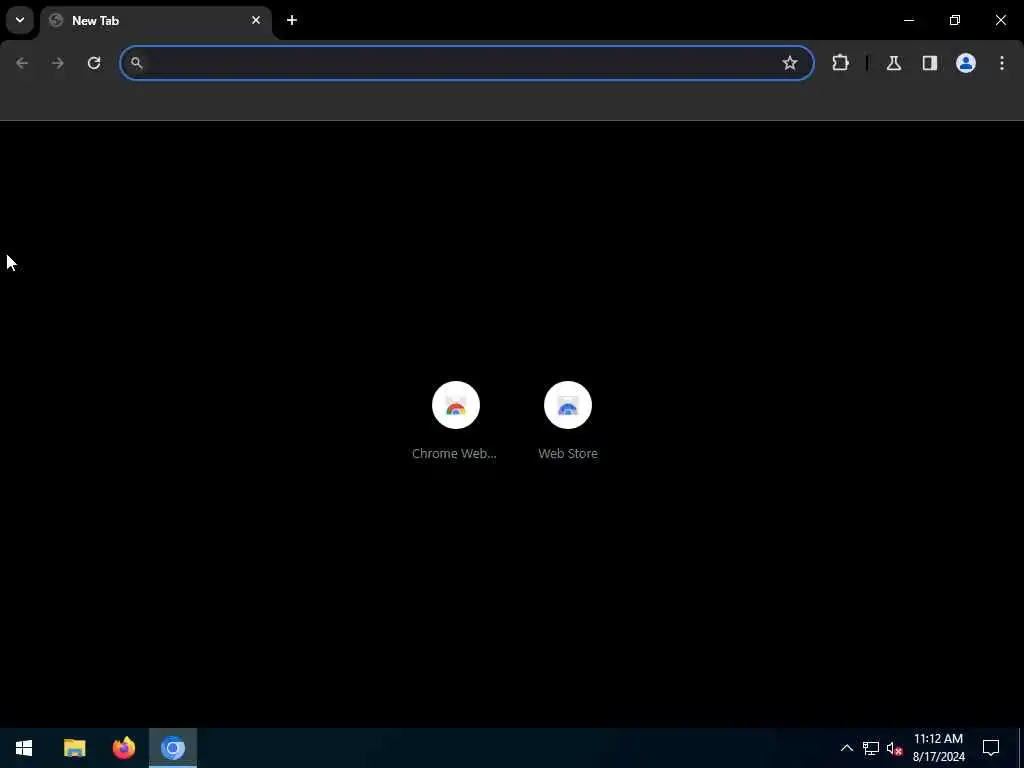Open the clock showing 11:12 AM
The height and width of the screenshot is (768, 1024).
tap(938, 748)
